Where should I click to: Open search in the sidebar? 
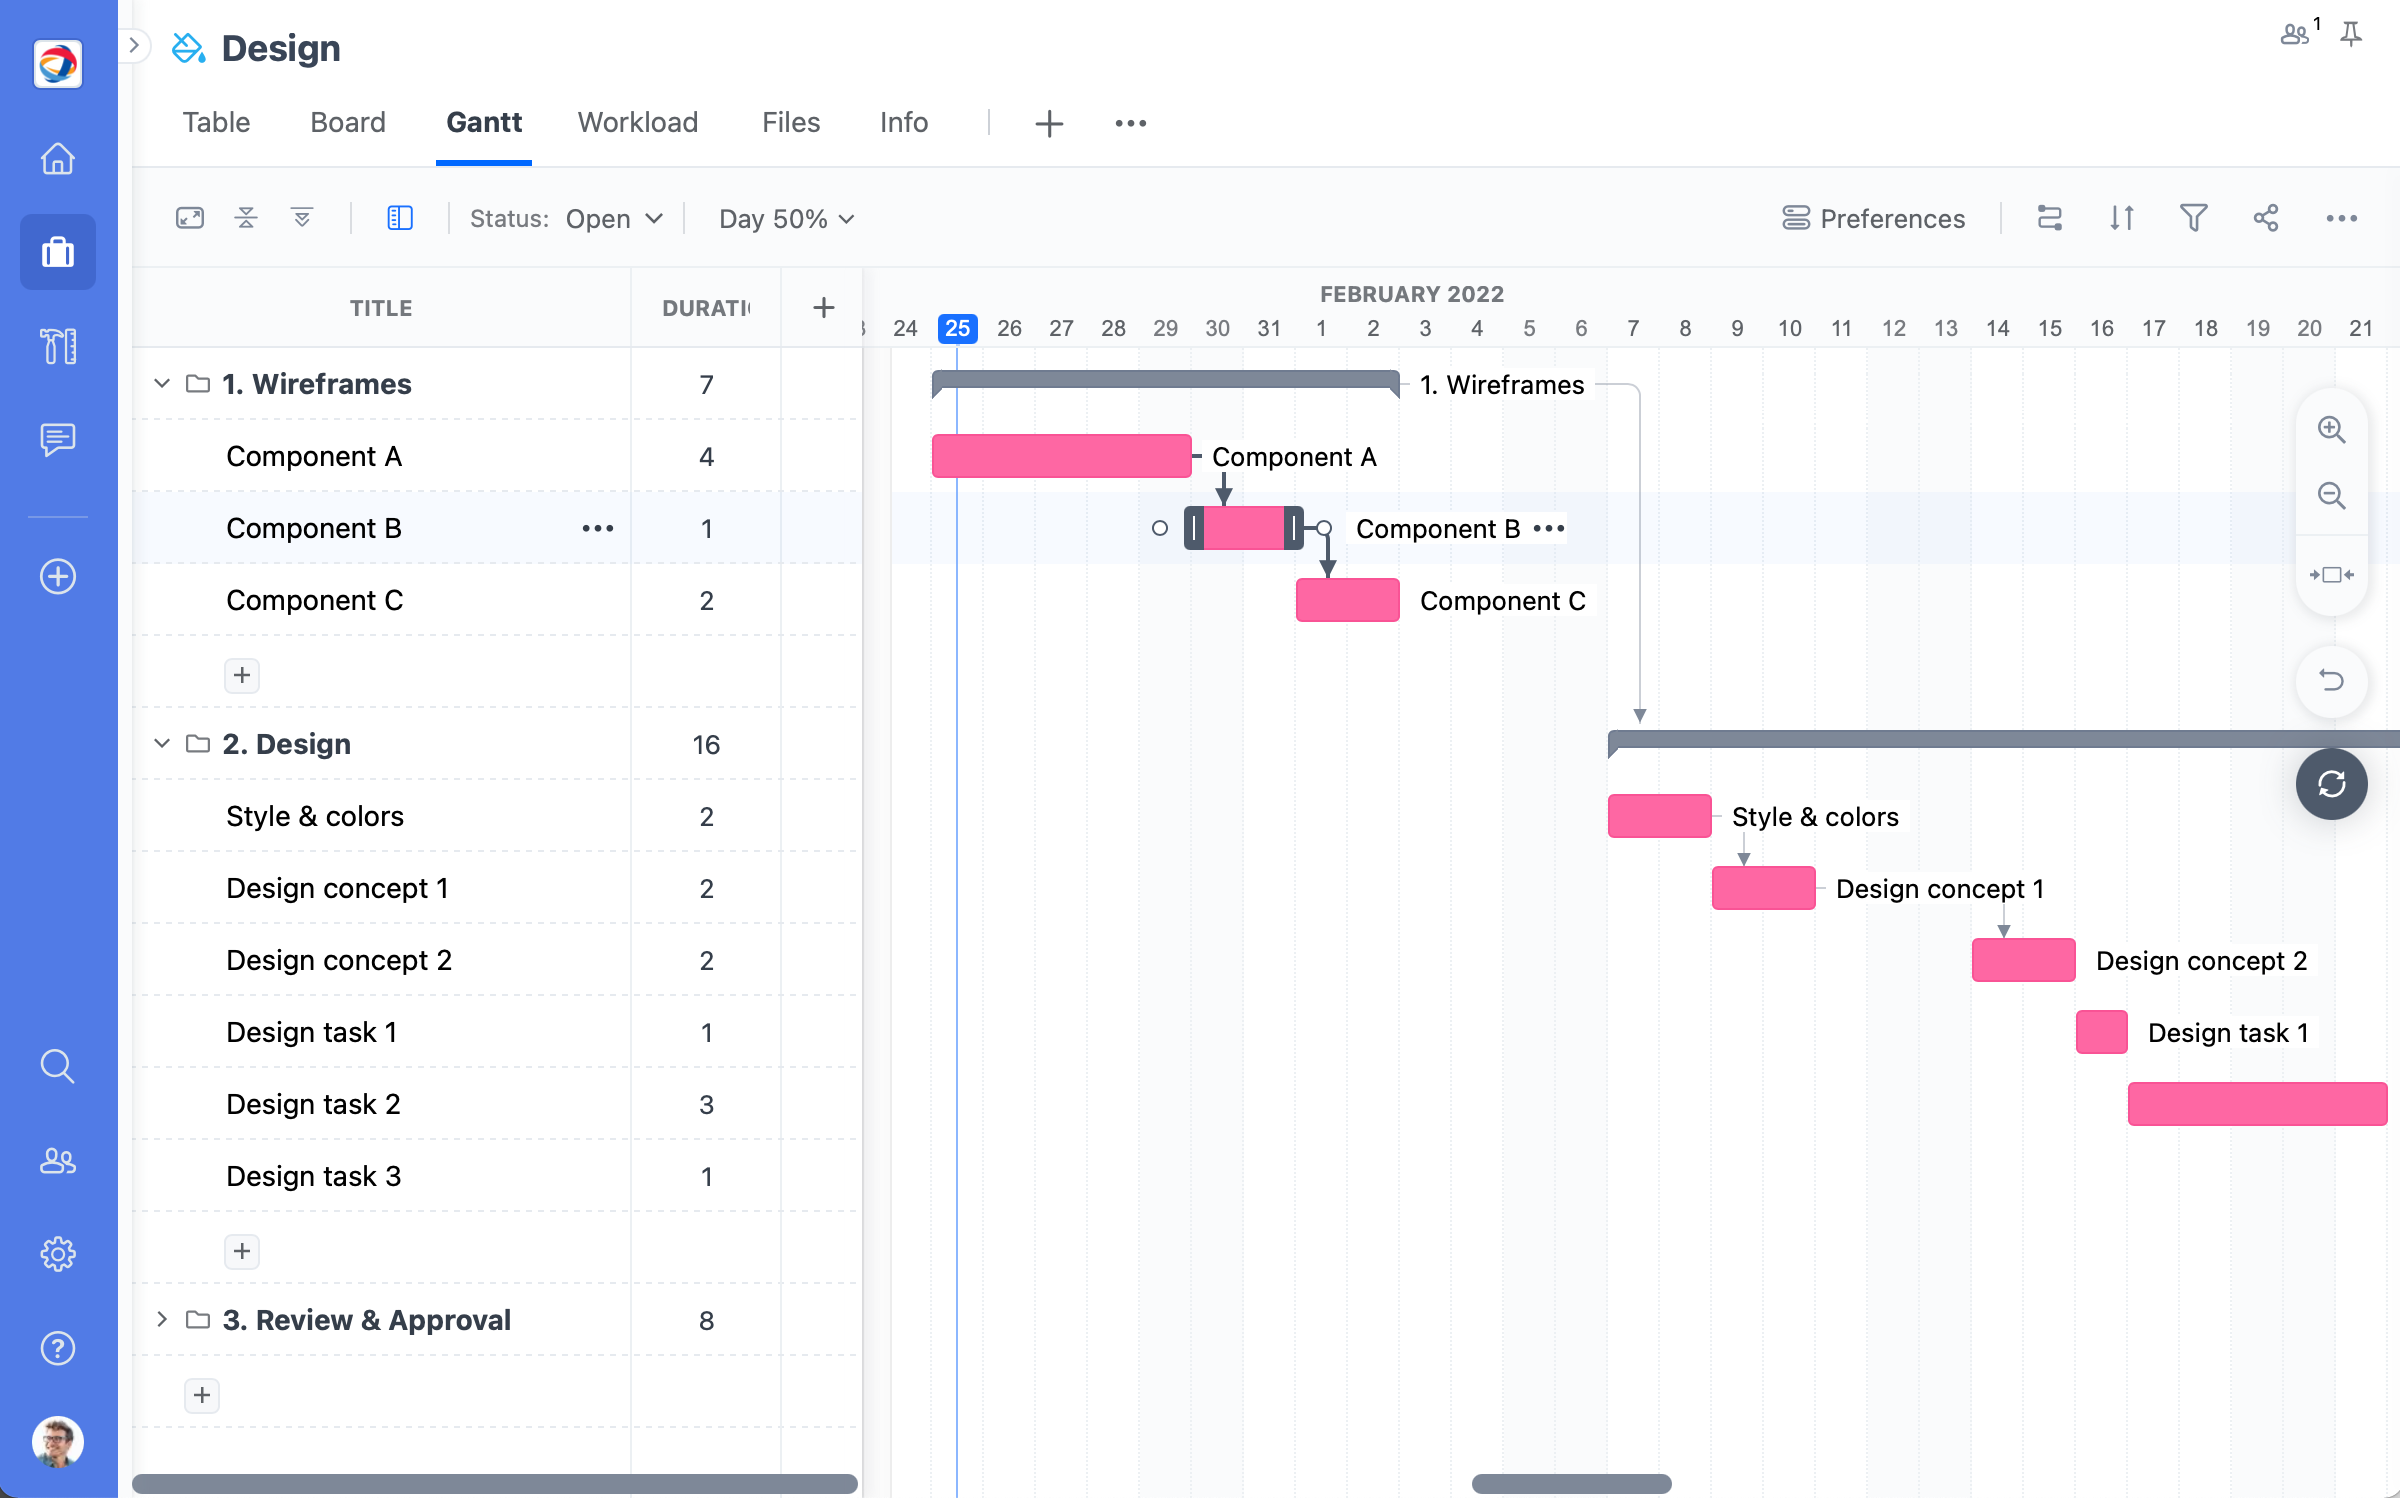tap(58, 1066)
